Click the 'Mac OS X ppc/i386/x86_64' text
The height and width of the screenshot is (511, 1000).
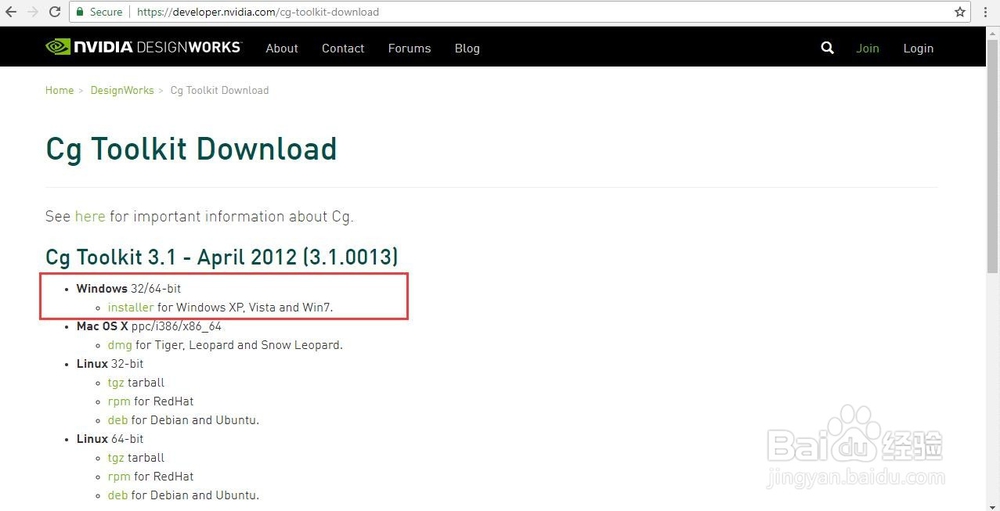coord(149,327)
